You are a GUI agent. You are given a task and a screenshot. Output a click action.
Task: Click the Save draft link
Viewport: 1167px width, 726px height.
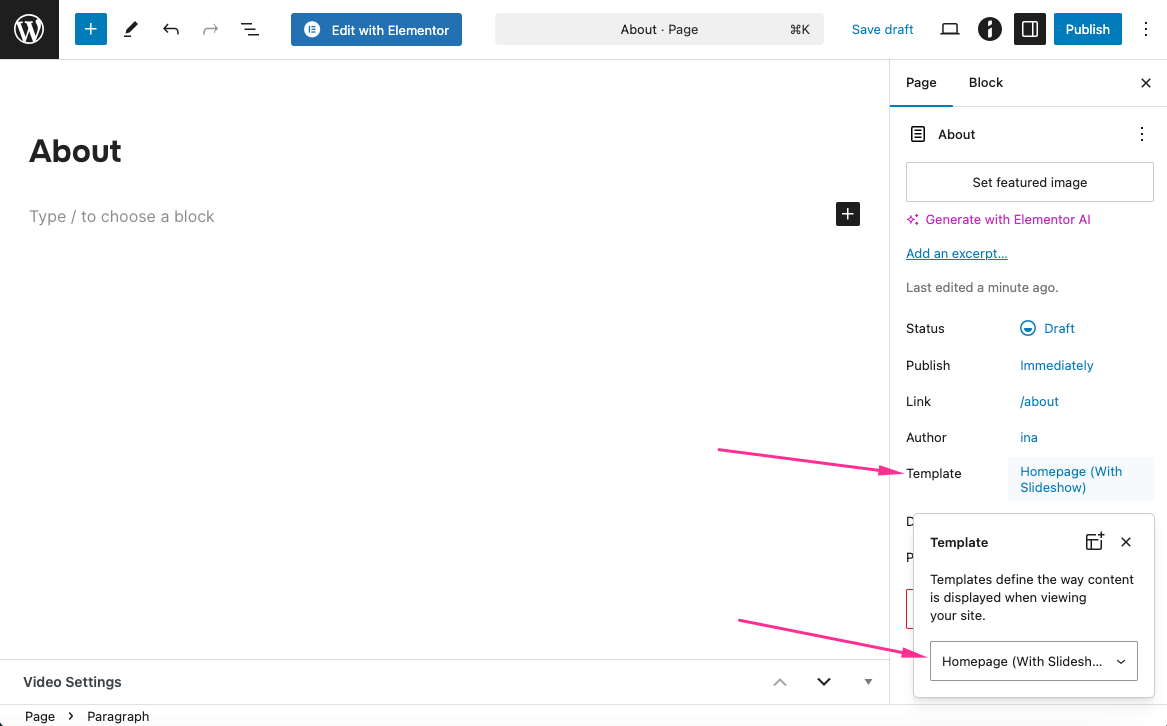click(x=882, y=30)
